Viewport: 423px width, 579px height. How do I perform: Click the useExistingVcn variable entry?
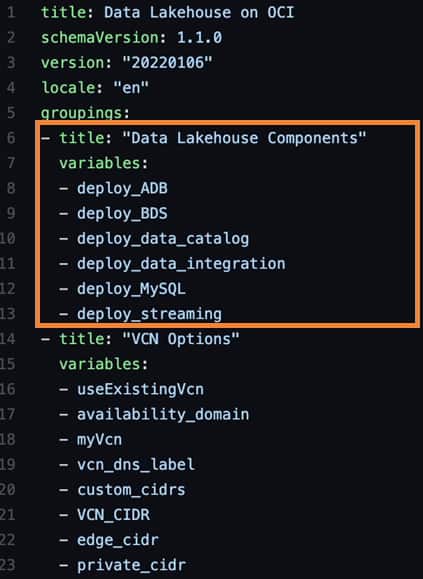click(140, 389)
